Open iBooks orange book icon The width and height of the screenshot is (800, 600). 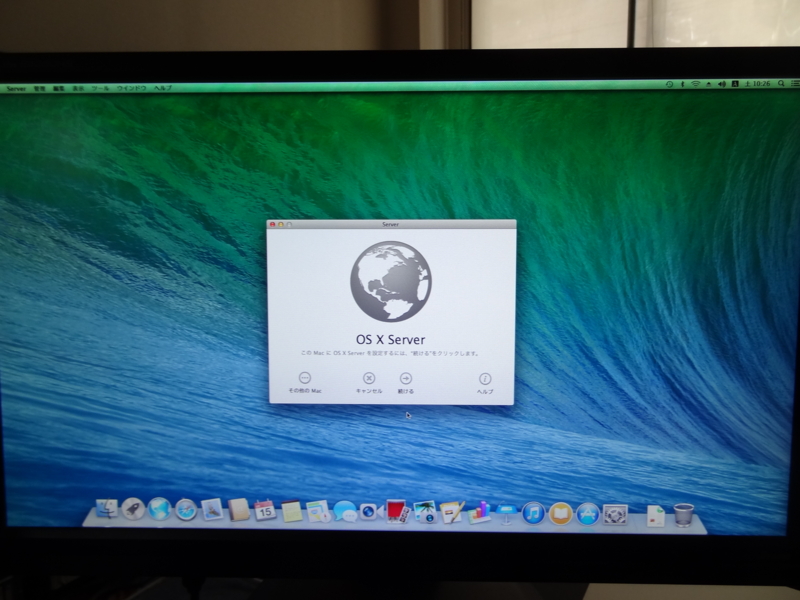(x=560, y=514)
